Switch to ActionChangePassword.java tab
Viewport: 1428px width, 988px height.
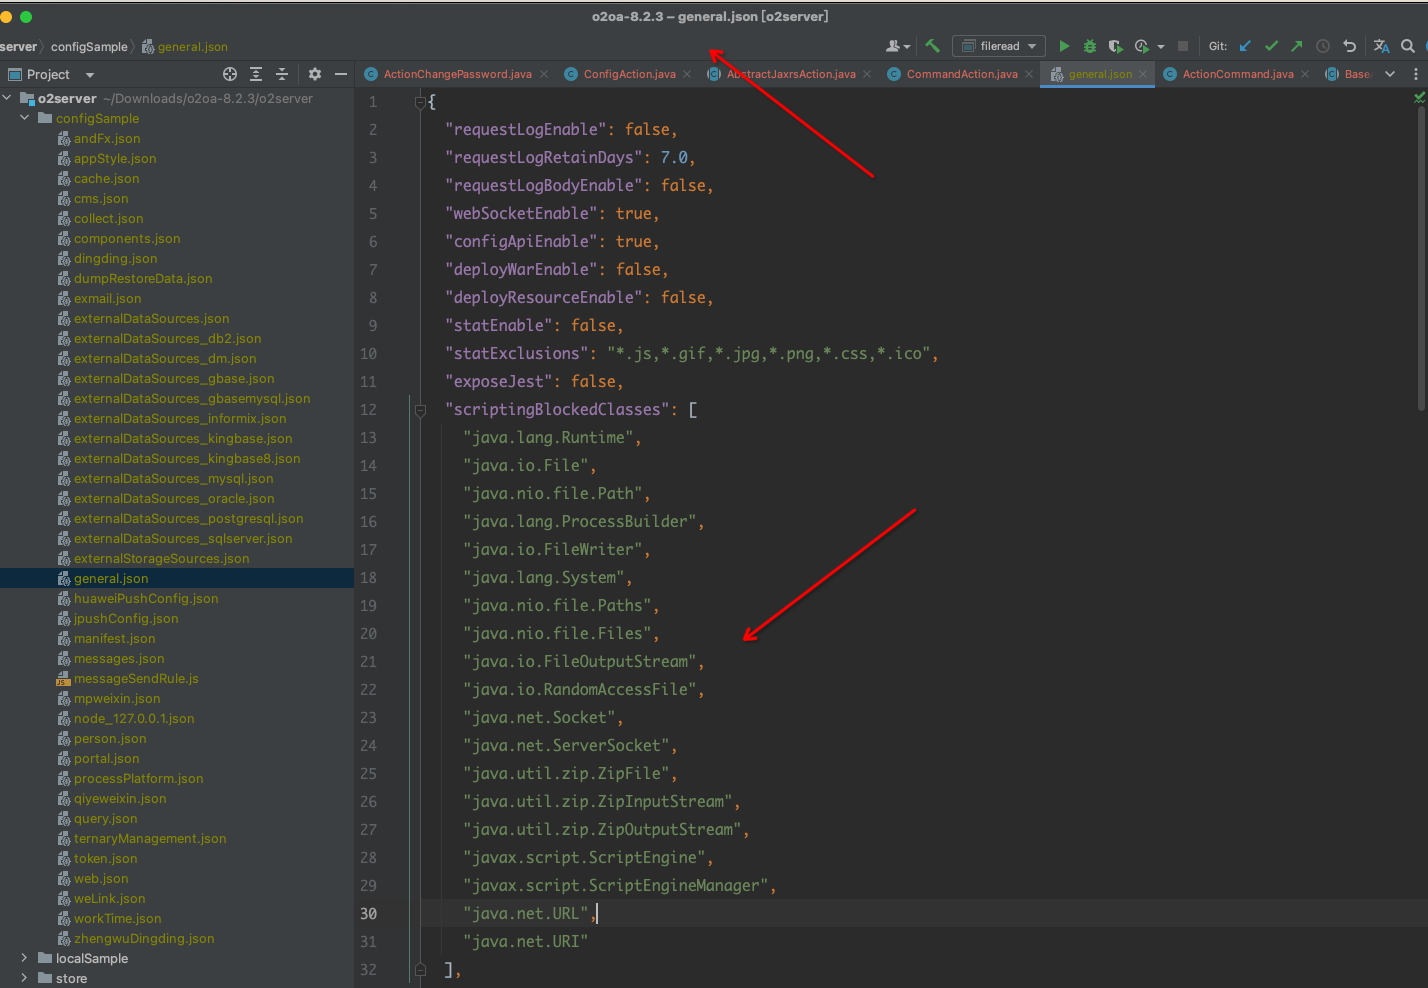[457, 74]
